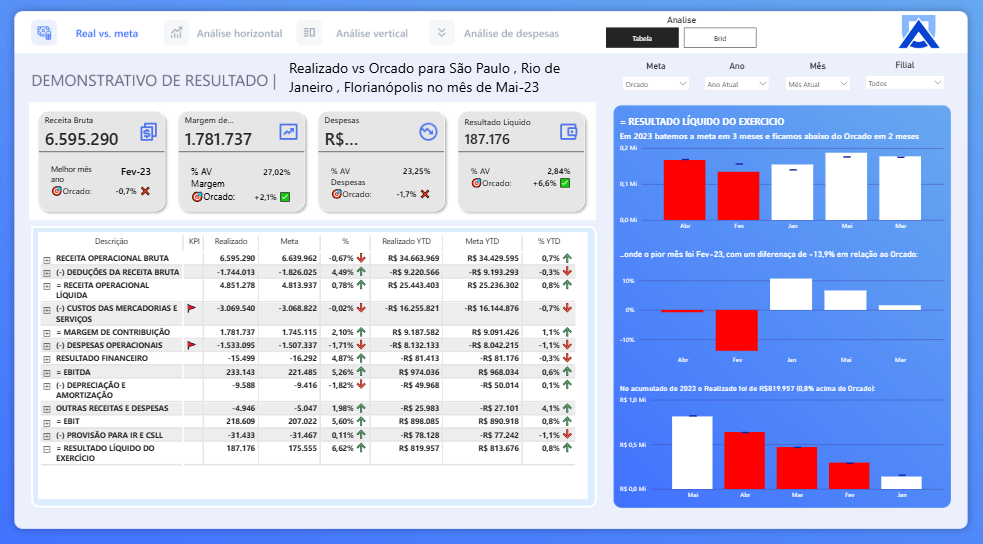Click the EBIT Realizado value 218.609
Viewport: 983px width, 544px height.
click(241, 422)
